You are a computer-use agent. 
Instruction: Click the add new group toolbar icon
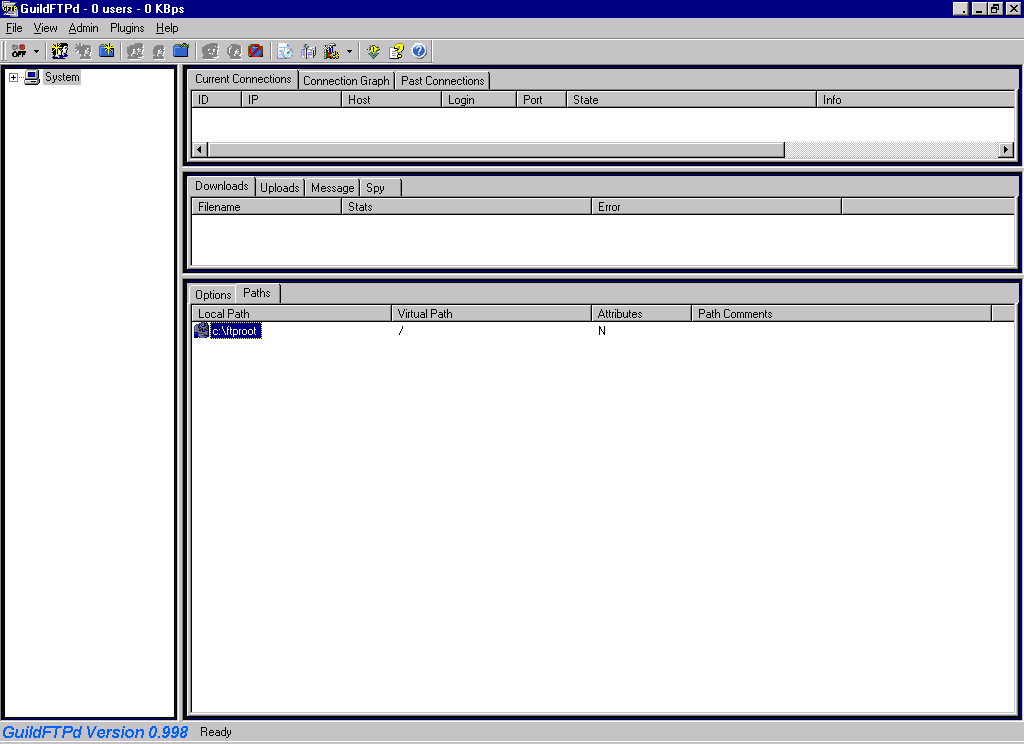(60, 51)
